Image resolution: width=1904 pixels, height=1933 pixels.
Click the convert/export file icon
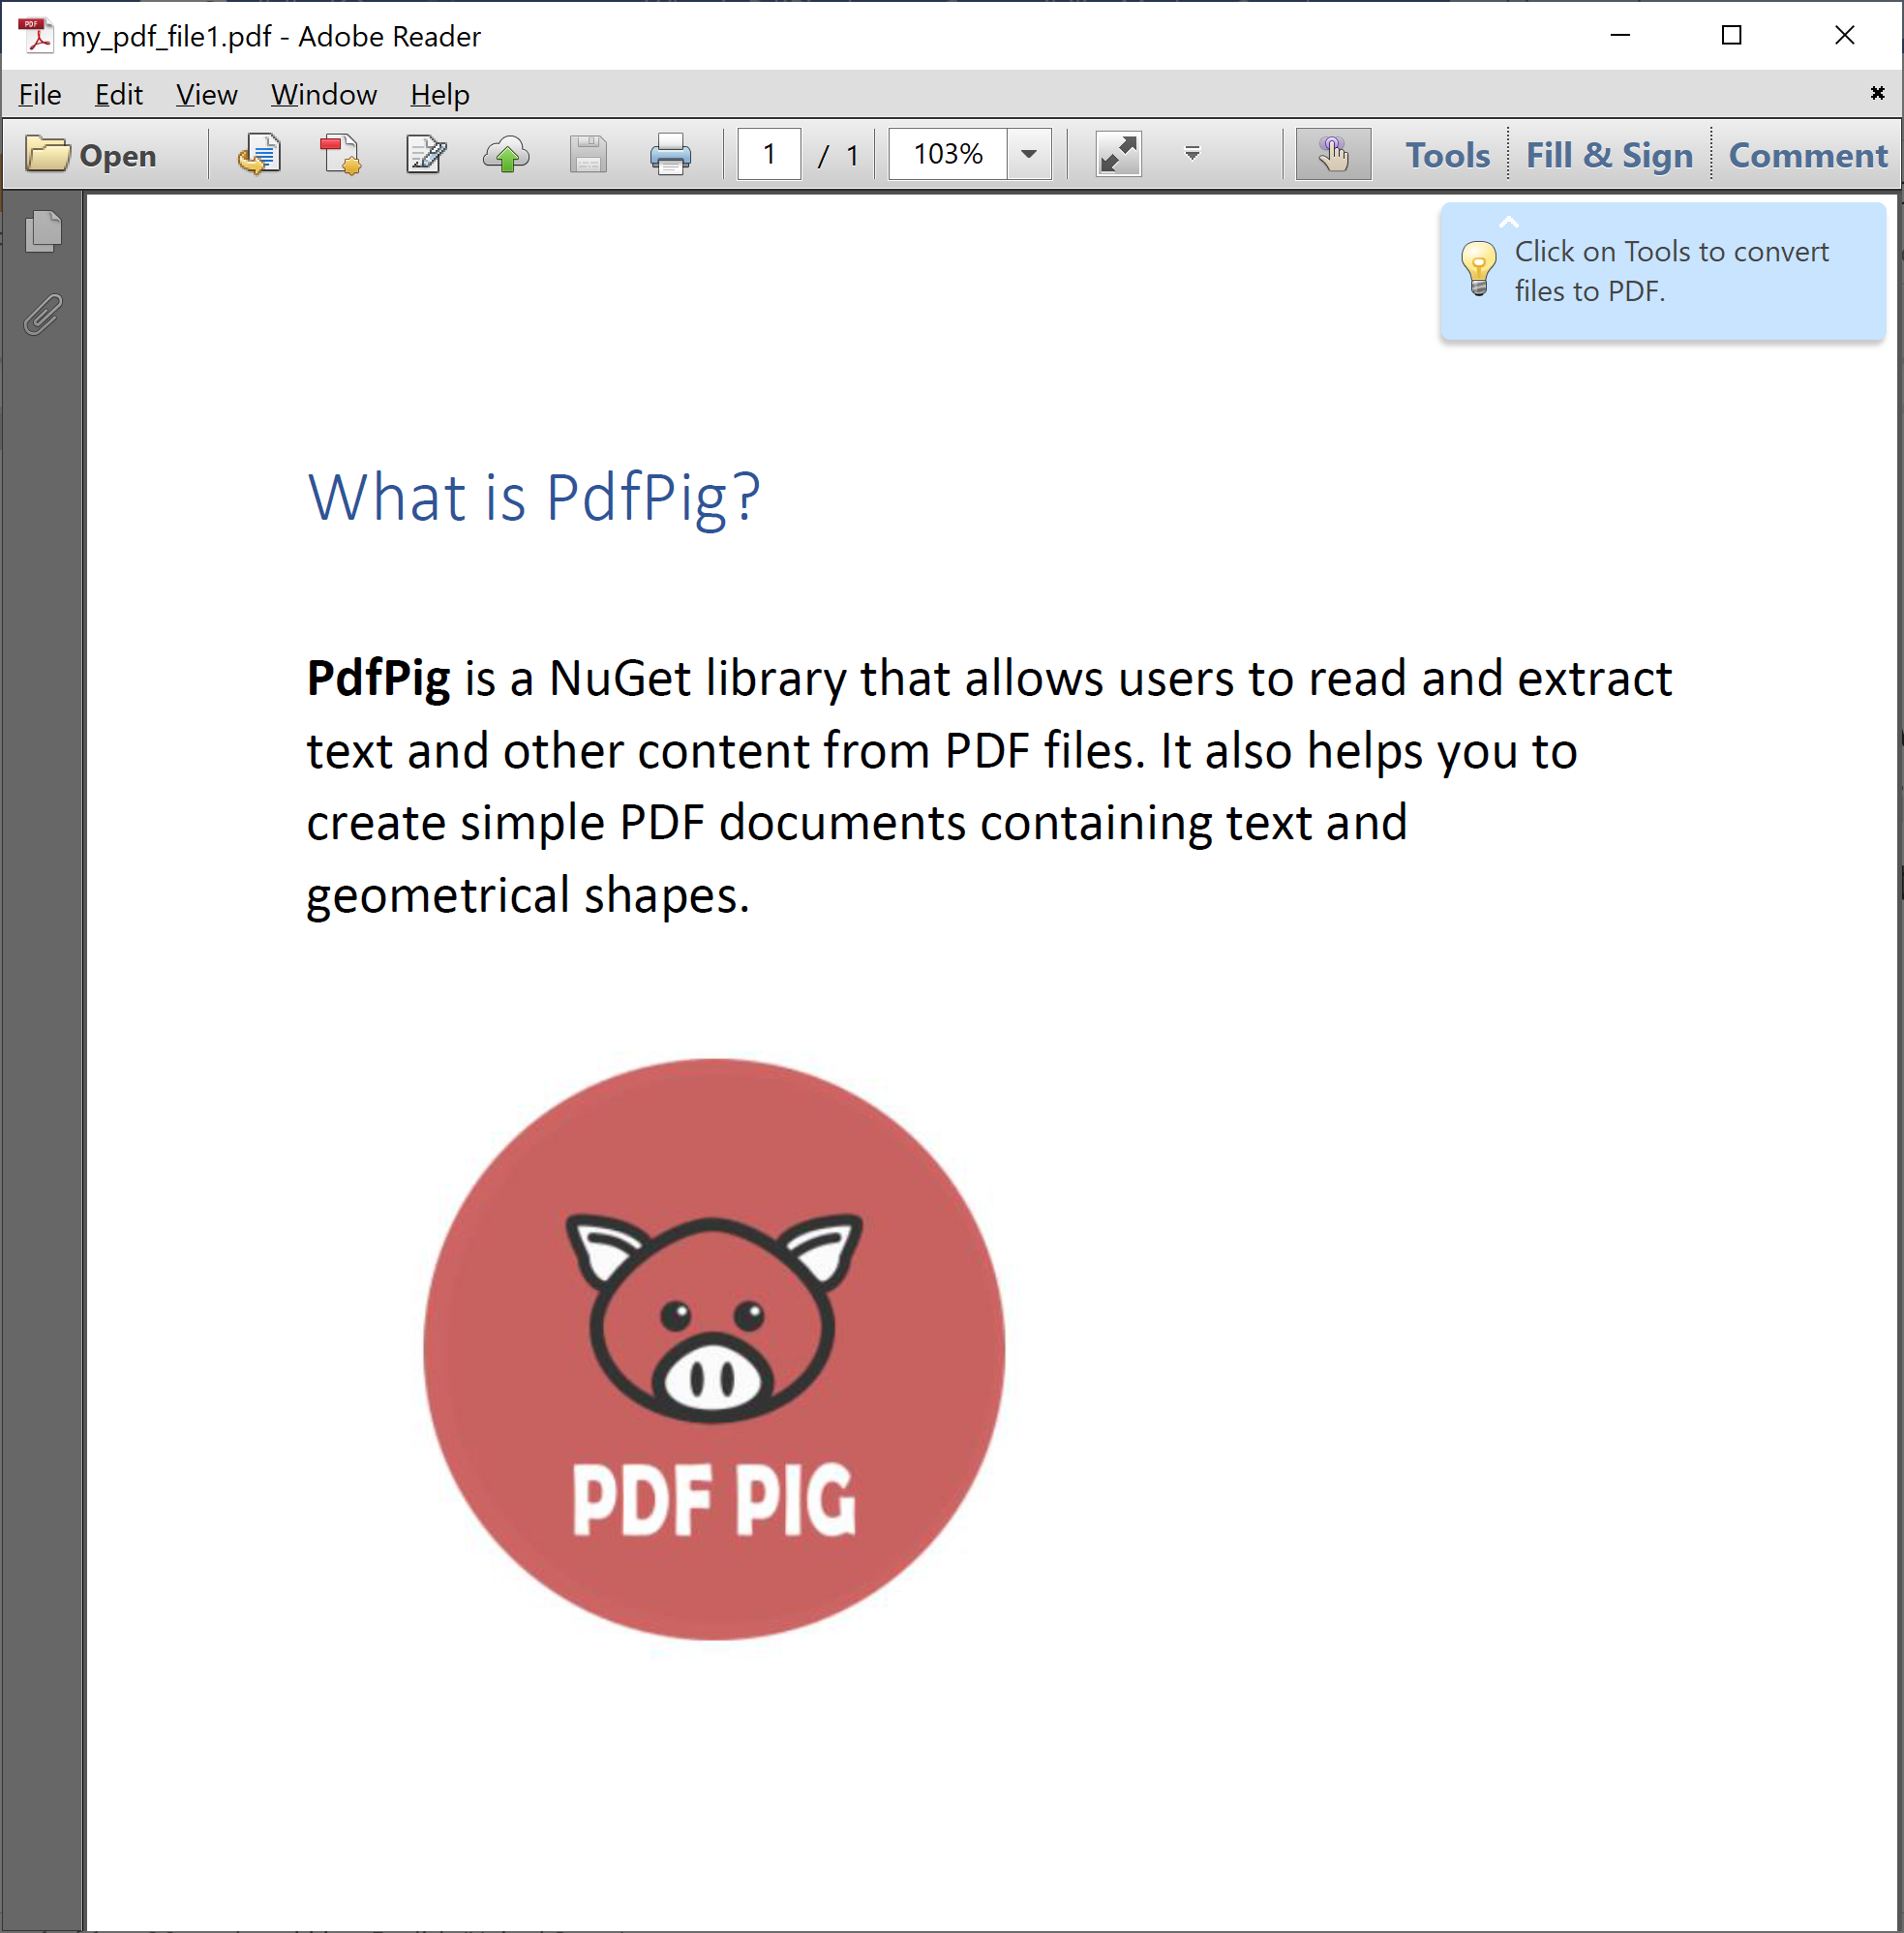pos(259,155)
